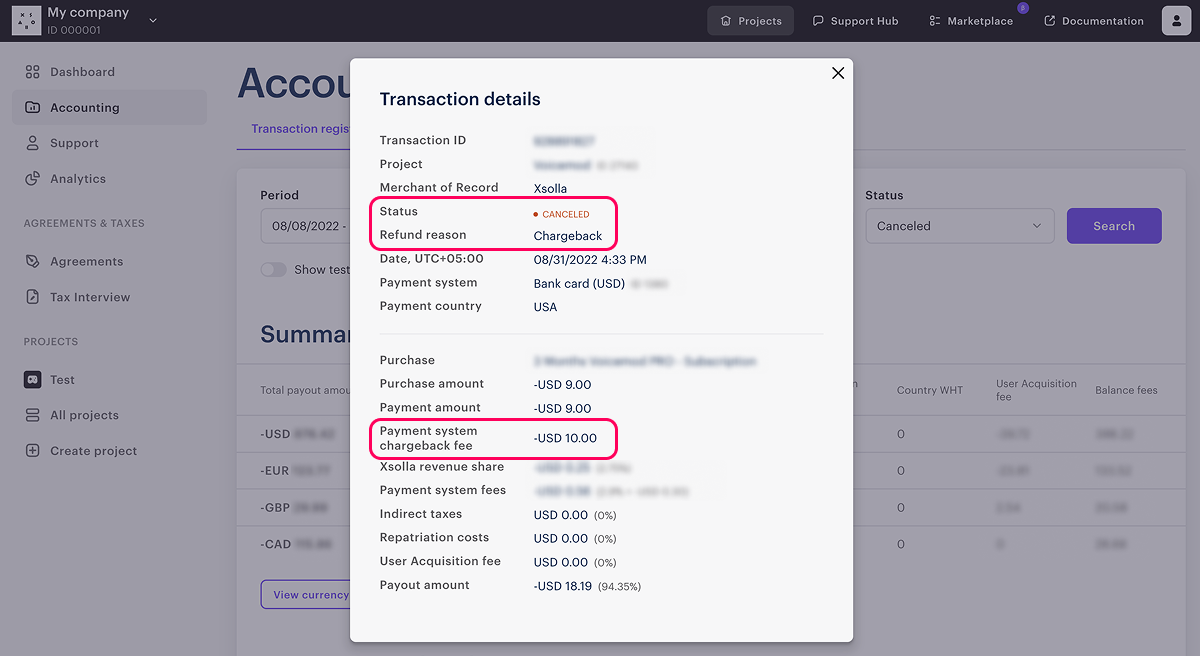Viewport: 1200px width, 656px height.
Task: Open Documentation external link
Action: coord(1094,21)
